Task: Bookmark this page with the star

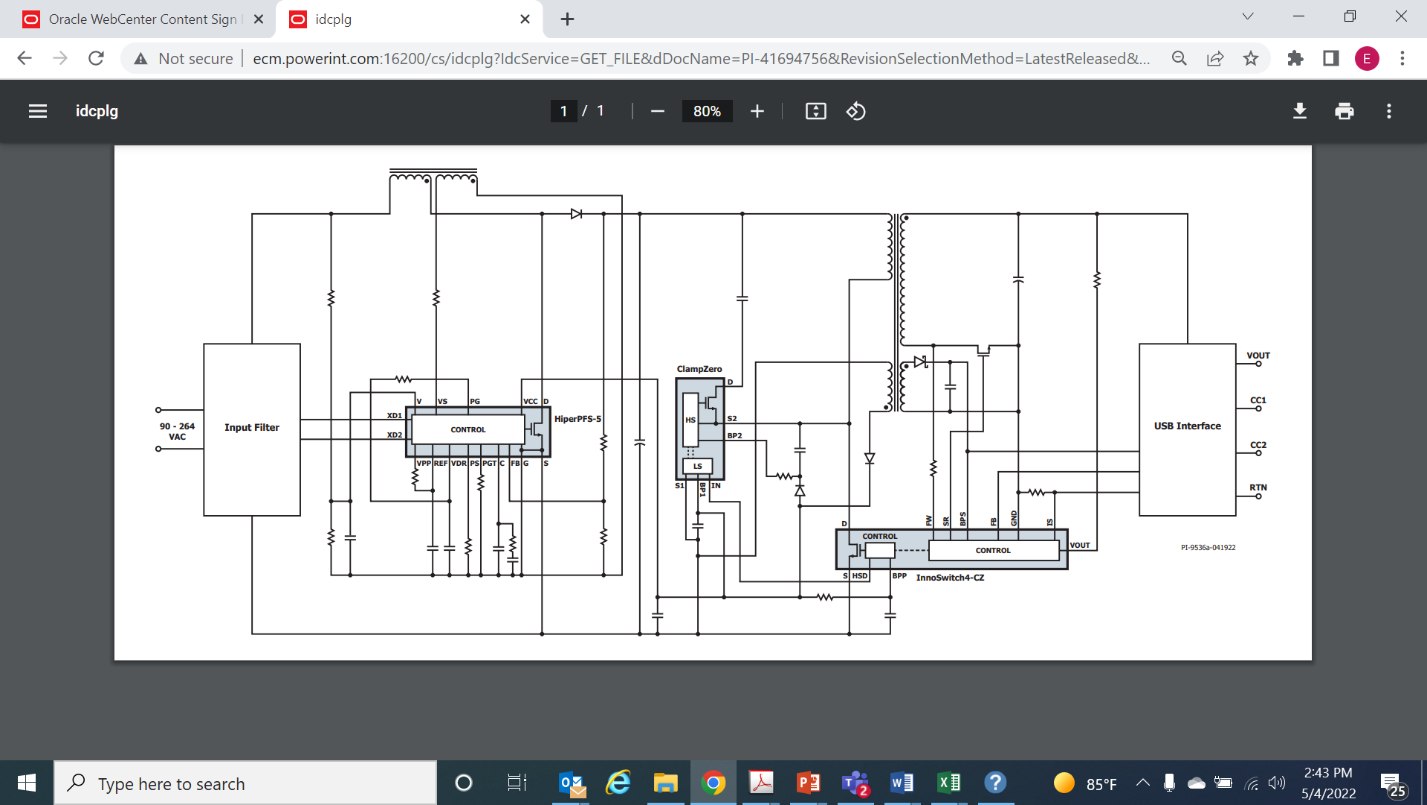Action: [x=1250, y=58]
